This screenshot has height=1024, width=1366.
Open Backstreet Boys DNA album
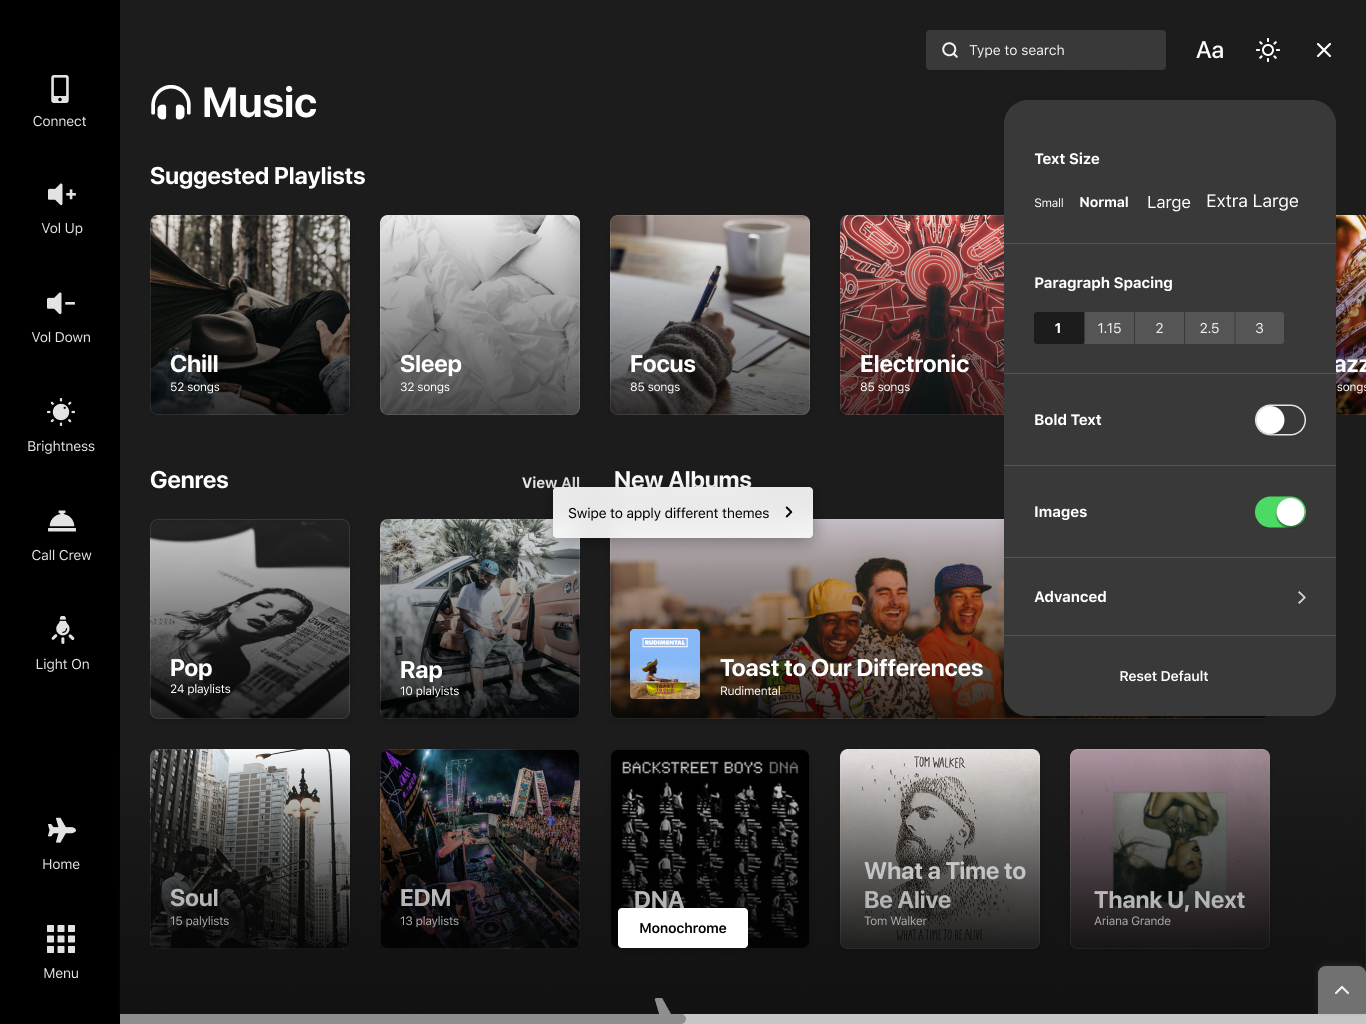pyautogui.click(x=710, y=849)
